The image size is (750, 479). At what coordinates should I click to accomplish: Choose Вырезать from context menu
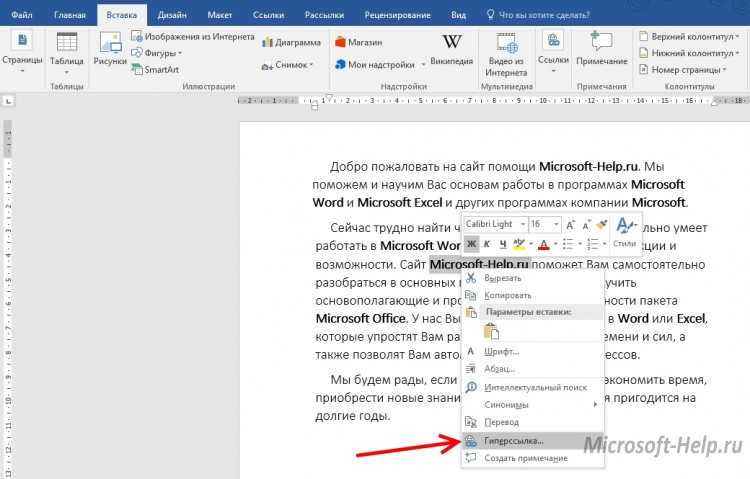pos(533,278)
